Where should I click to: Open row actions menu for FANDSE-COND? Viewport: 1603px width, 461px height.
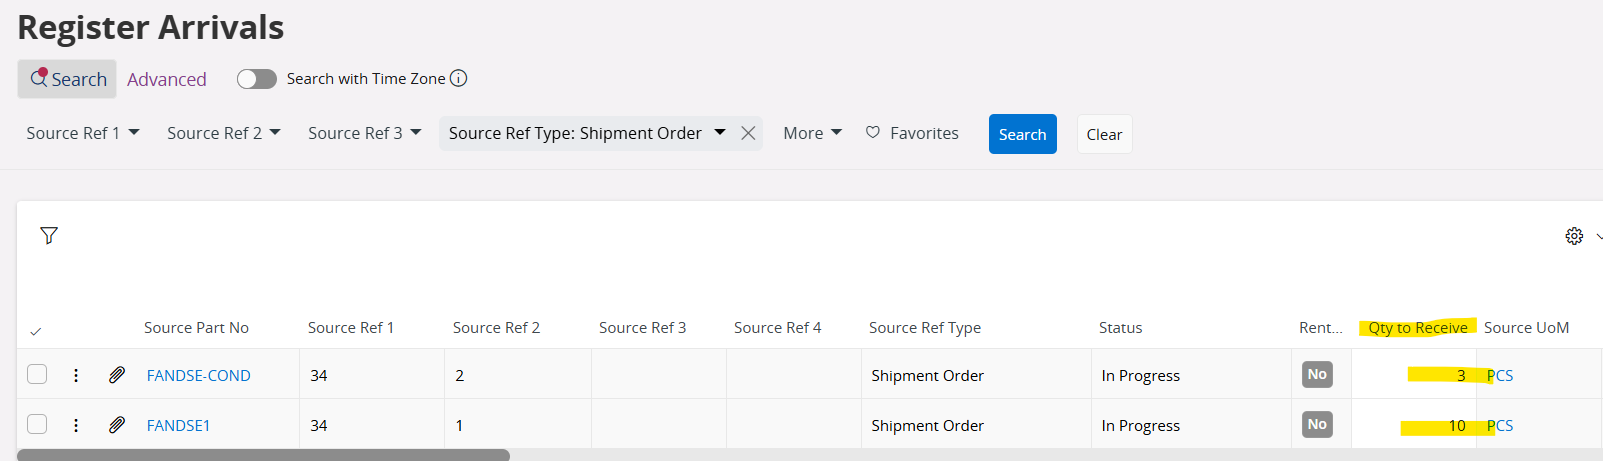[76, 375]
